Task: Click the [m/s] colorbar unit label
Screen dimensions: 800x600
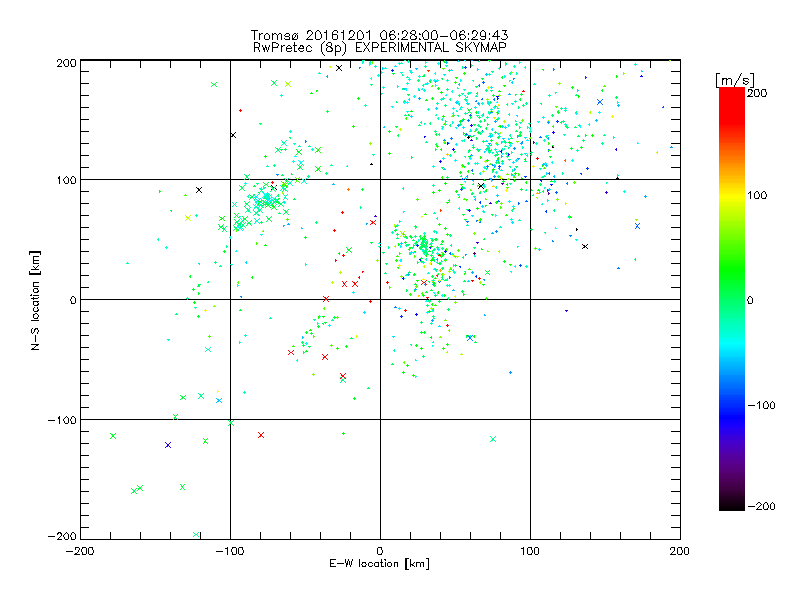Action: pyautogui.click(x=735, y=80)
